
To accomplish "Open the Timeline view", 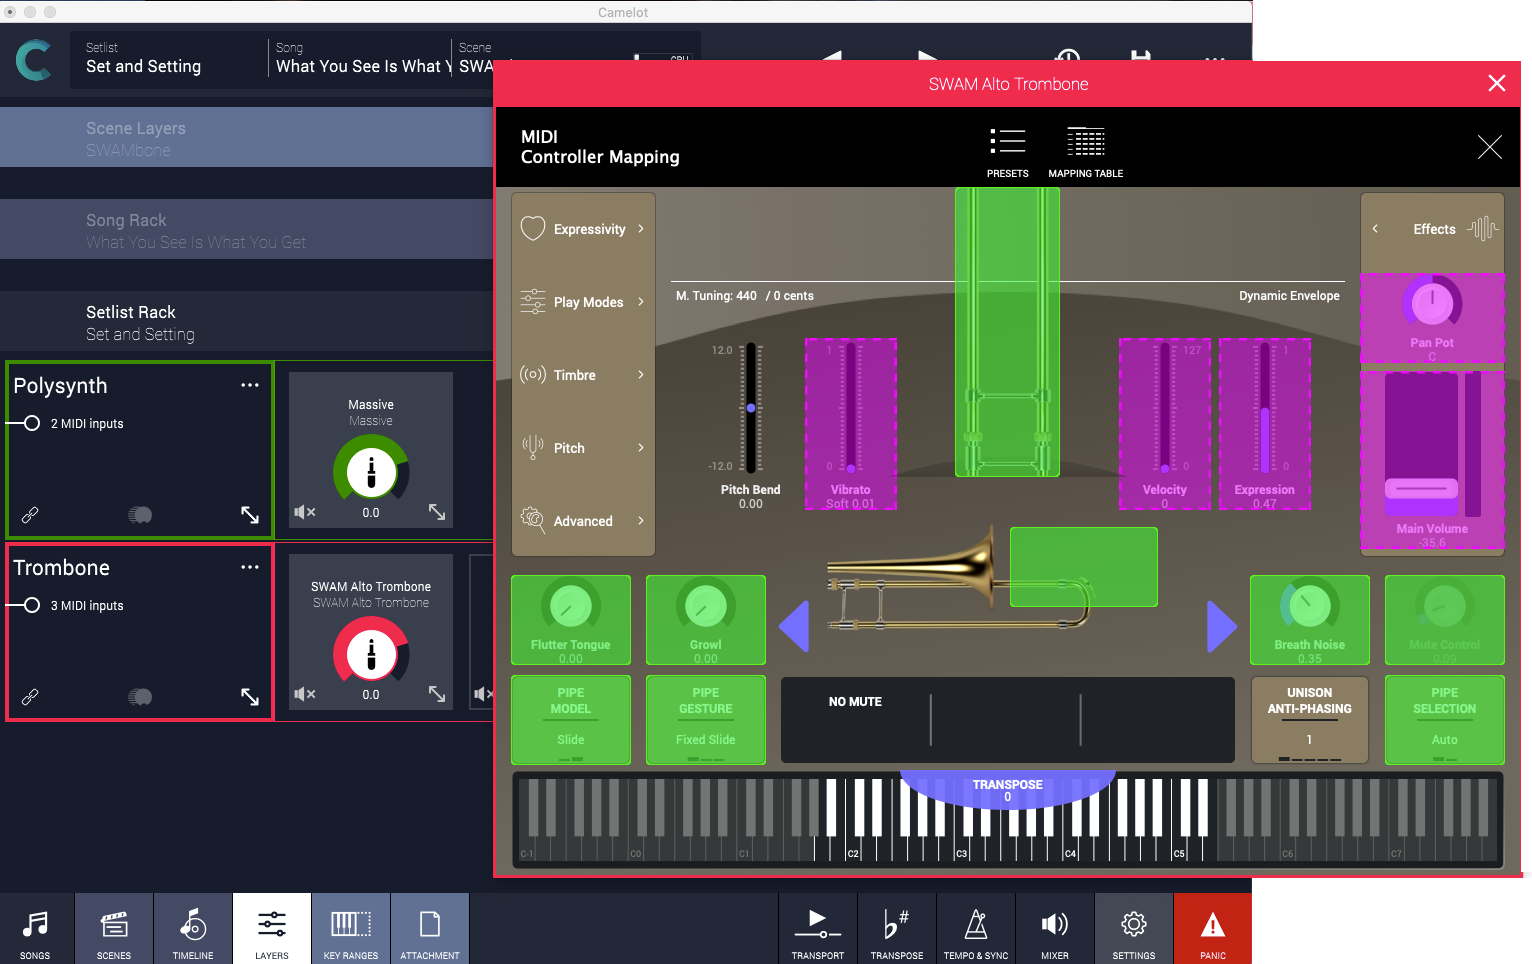I will [192, 928].
